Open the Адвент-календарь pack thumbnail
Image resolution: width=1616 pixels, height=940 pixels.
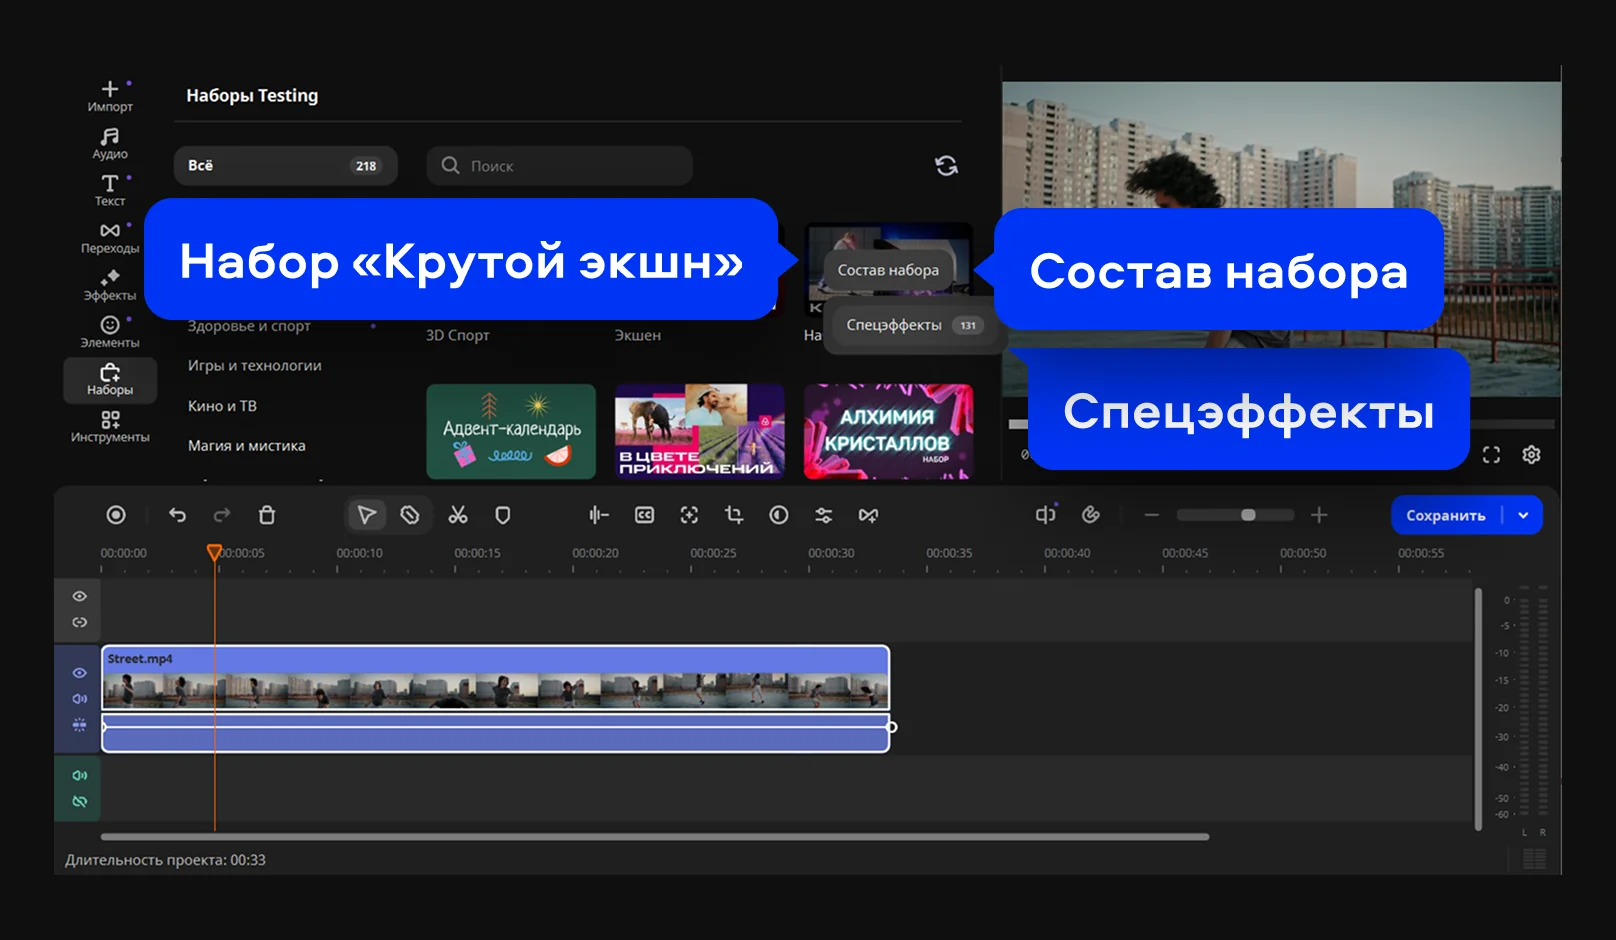[x=511, y=432]
